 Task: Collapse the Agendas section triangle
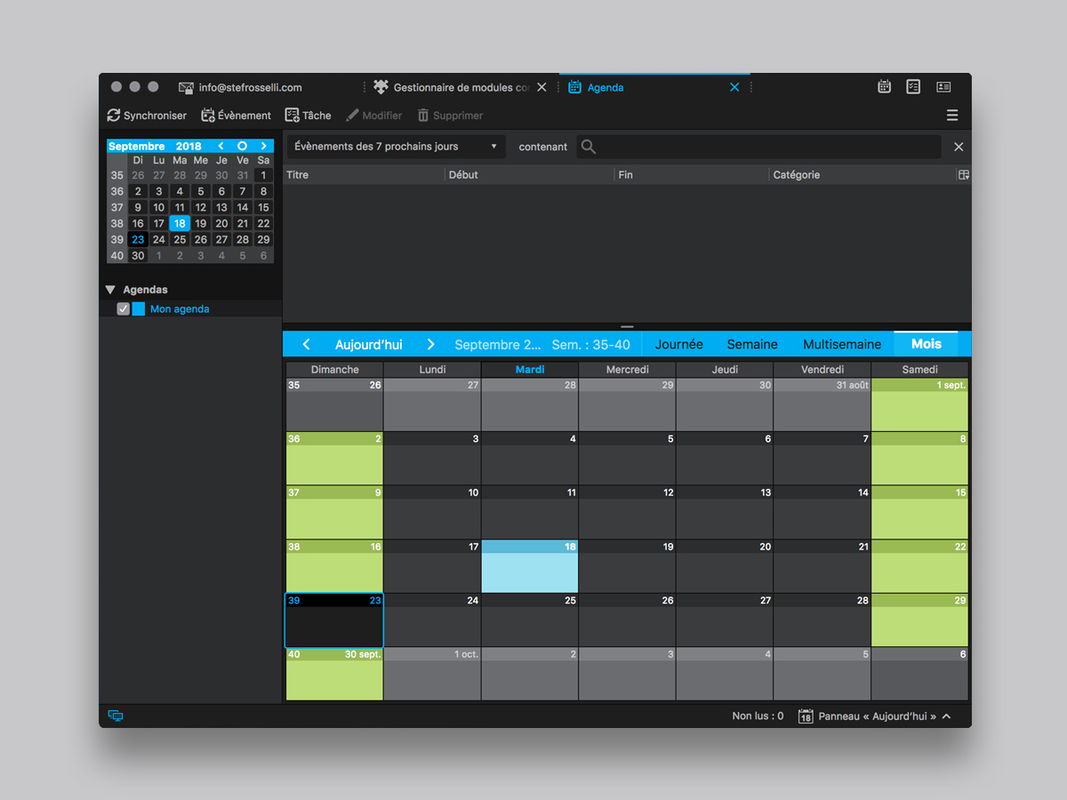coord(110,289)
